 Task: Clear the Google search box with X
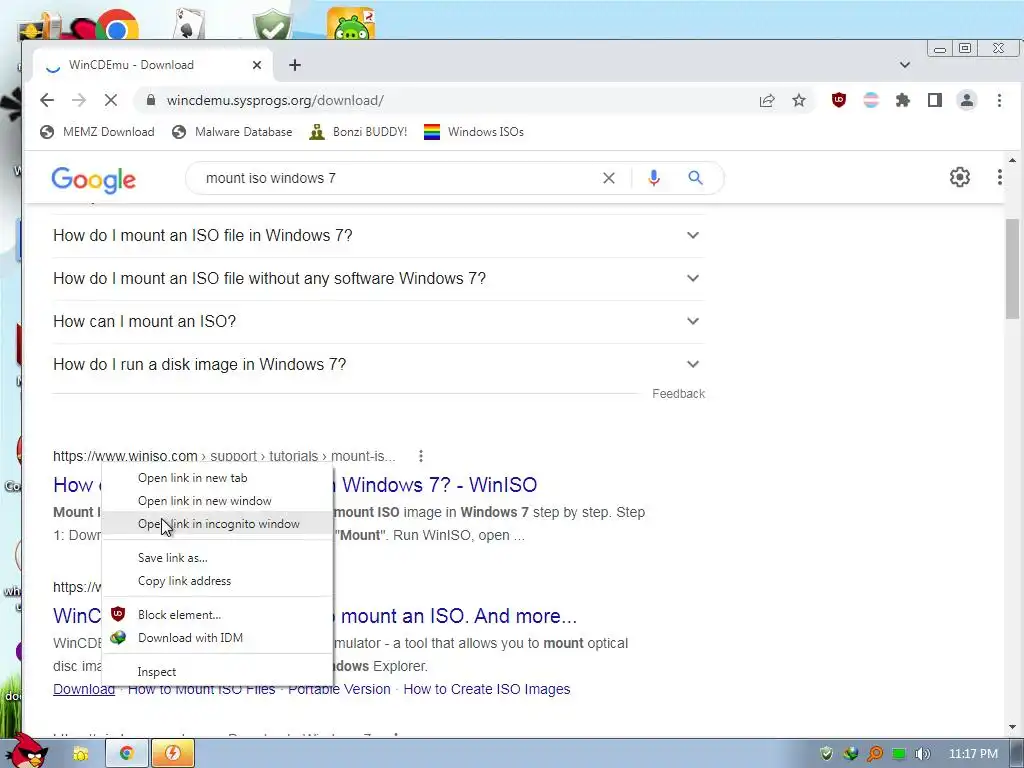point(609,178)
